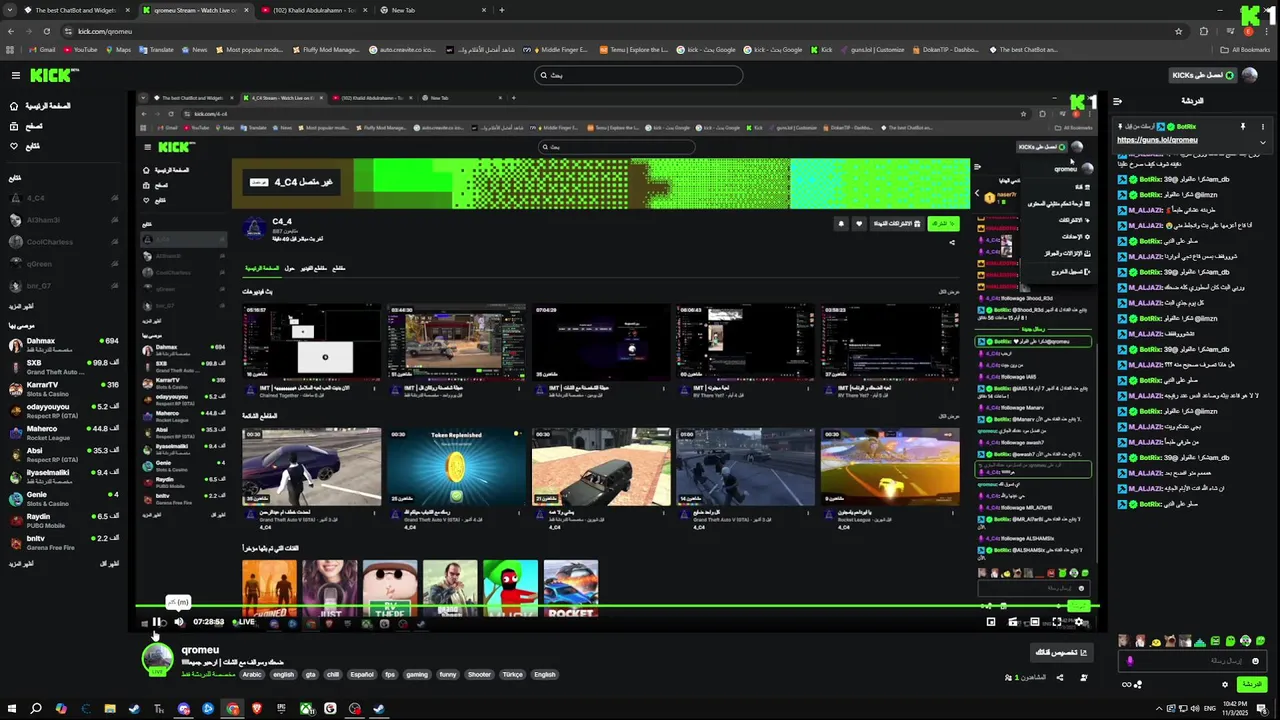Switch to the New Tab browser tab
This screenshot has height=720, width=1280.
pyautogui.click(x=434, y=10)
